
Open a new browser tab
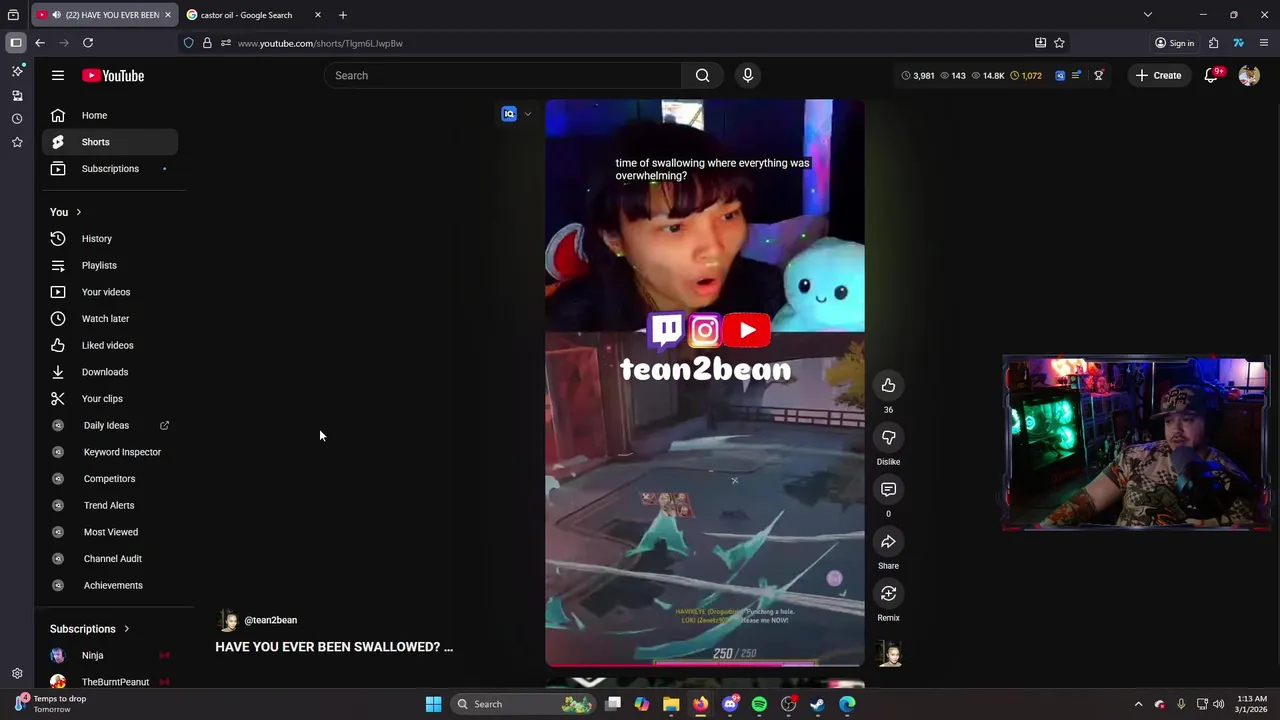tap(343, 15)
